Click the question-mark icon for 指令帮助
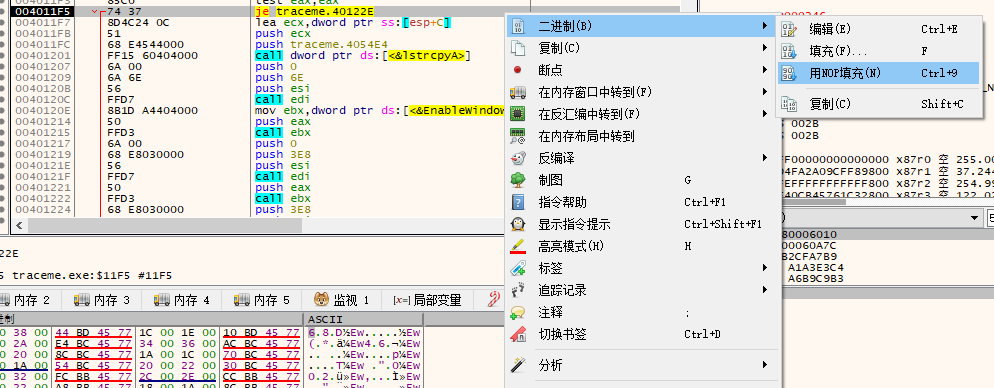 pos(518,202)
